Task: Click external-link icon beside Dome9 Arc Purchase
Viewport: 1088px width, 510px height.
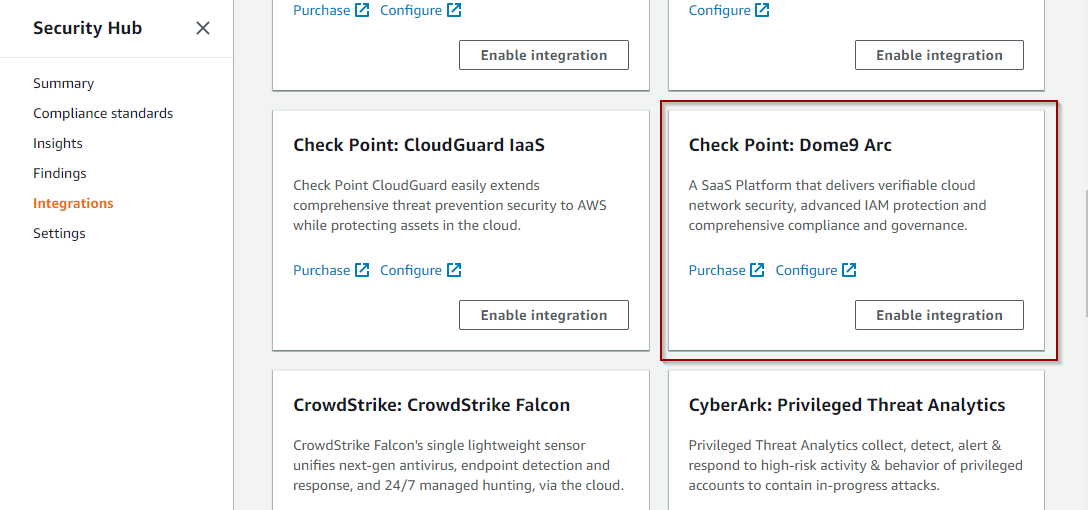Action: [x=758, y=270]
